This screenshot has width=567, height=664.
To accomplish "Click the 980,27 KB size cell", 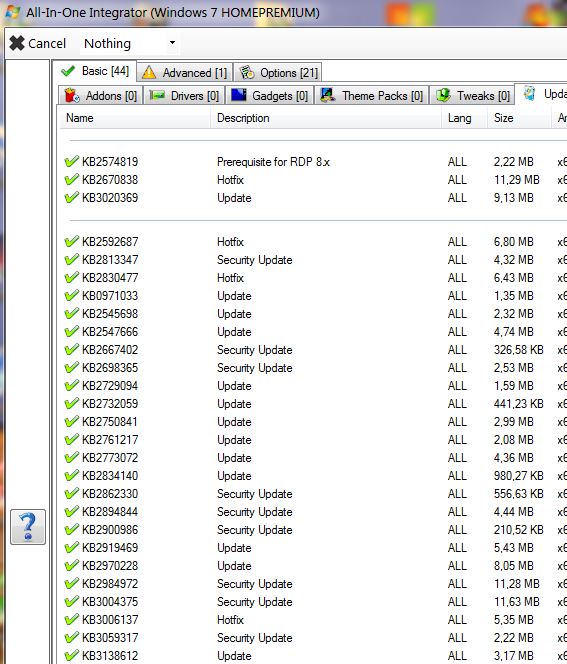I will coord(518,476).
